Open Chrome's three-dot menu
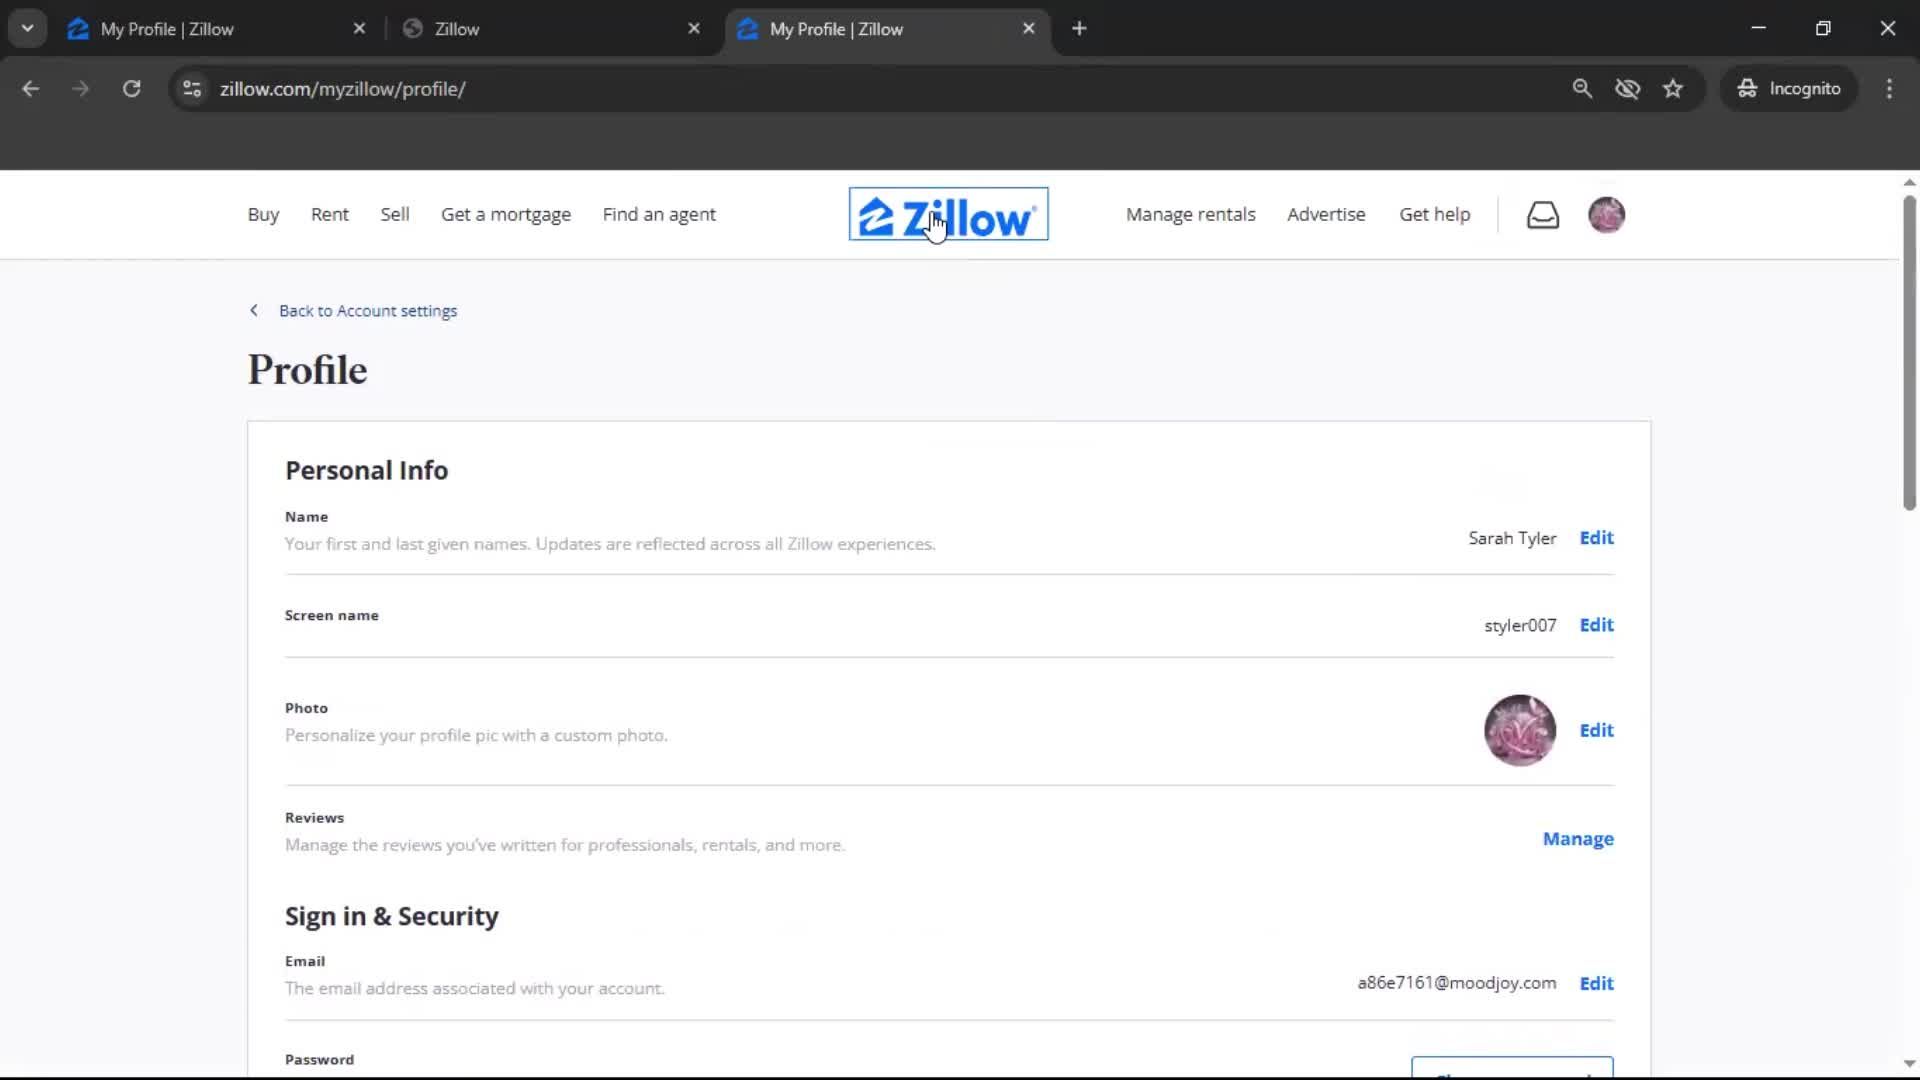 1889,88
